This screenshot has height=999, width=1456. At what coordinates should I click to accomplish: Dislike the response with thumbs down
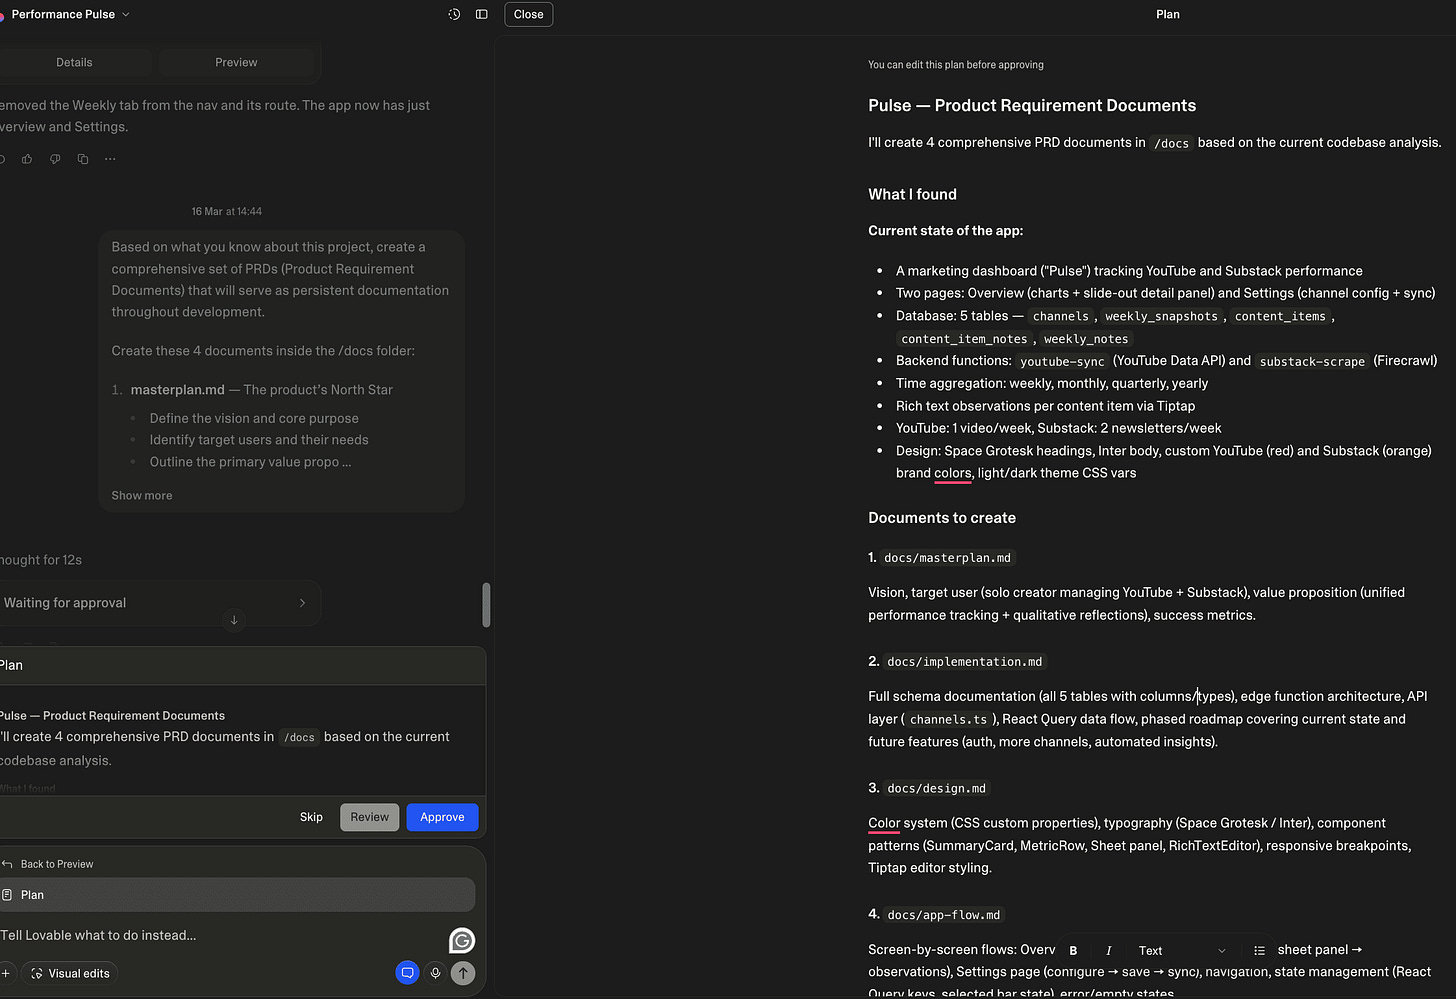(55, 159)
